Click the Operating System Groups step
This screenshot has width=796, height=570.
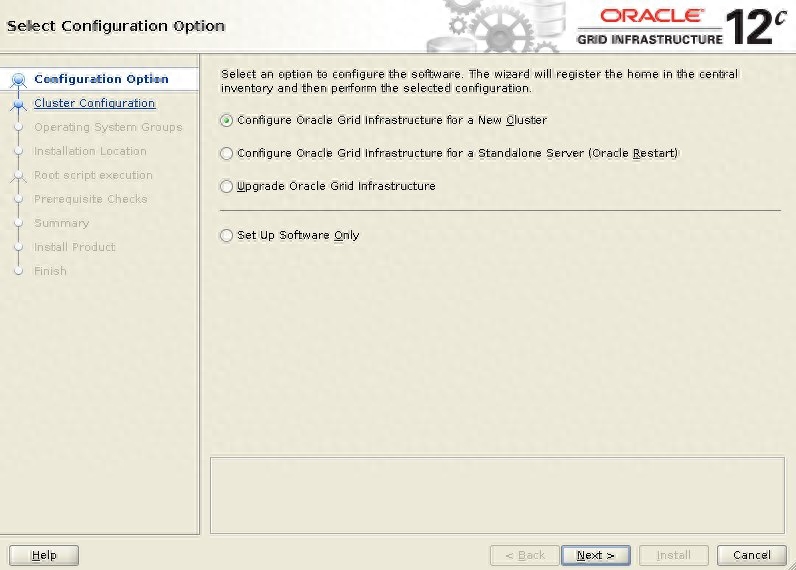coord(108,127)
